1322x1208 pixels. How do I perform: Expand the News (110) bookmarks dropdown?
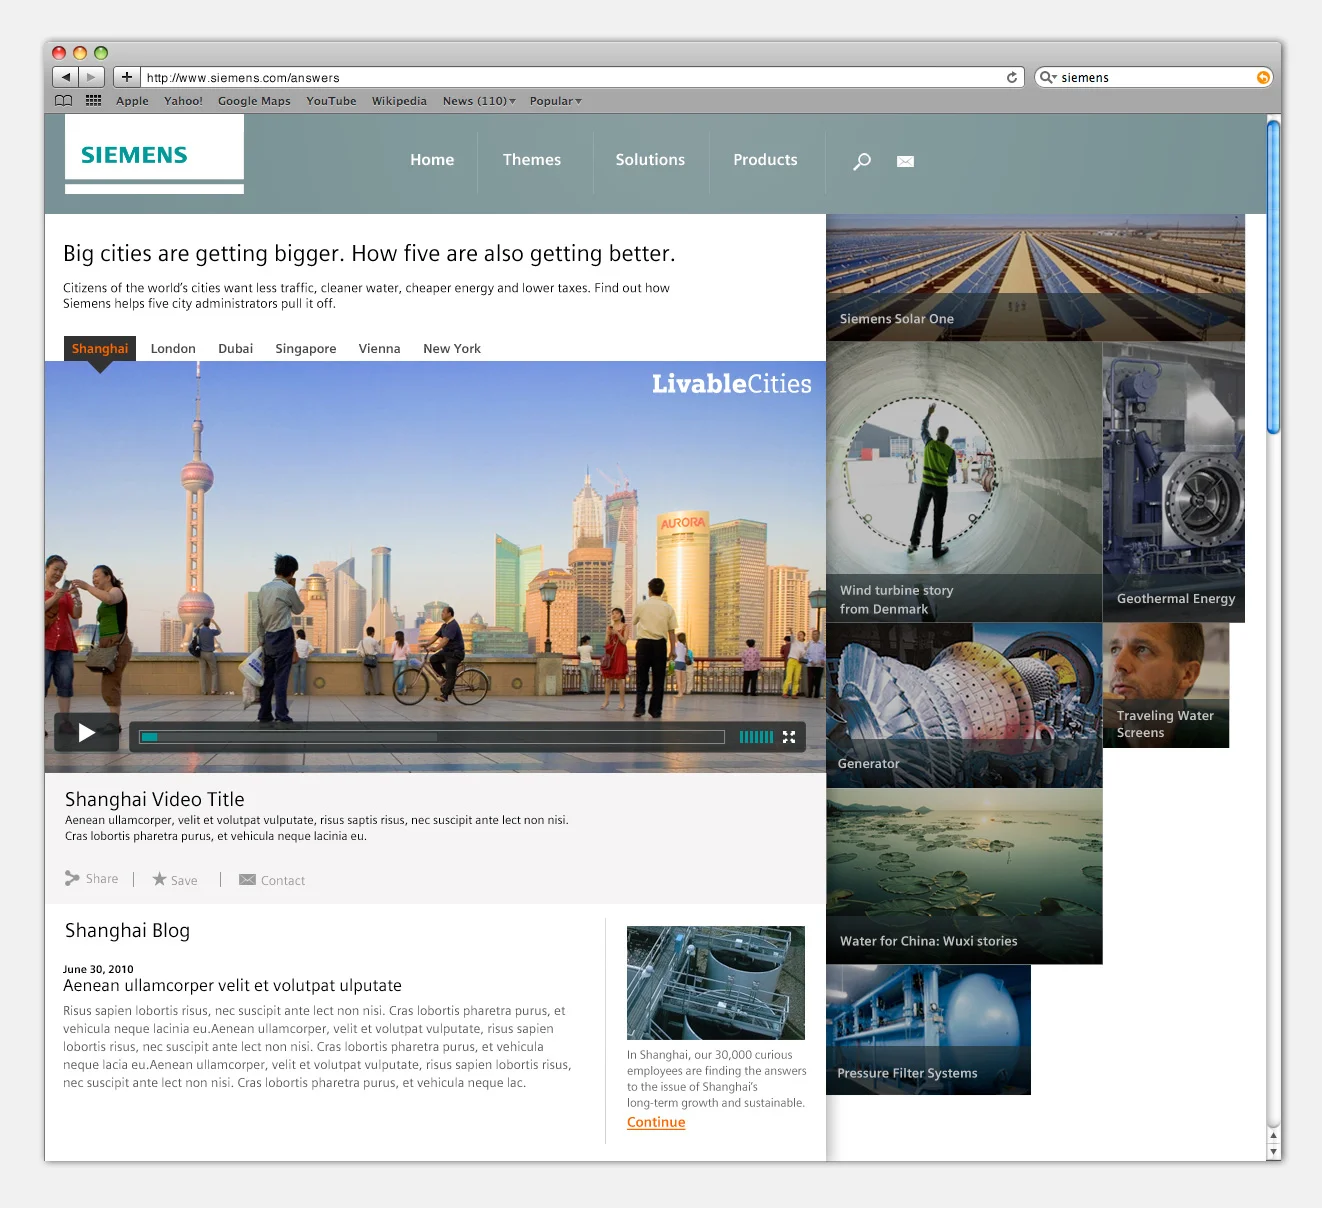pos(479,101)
